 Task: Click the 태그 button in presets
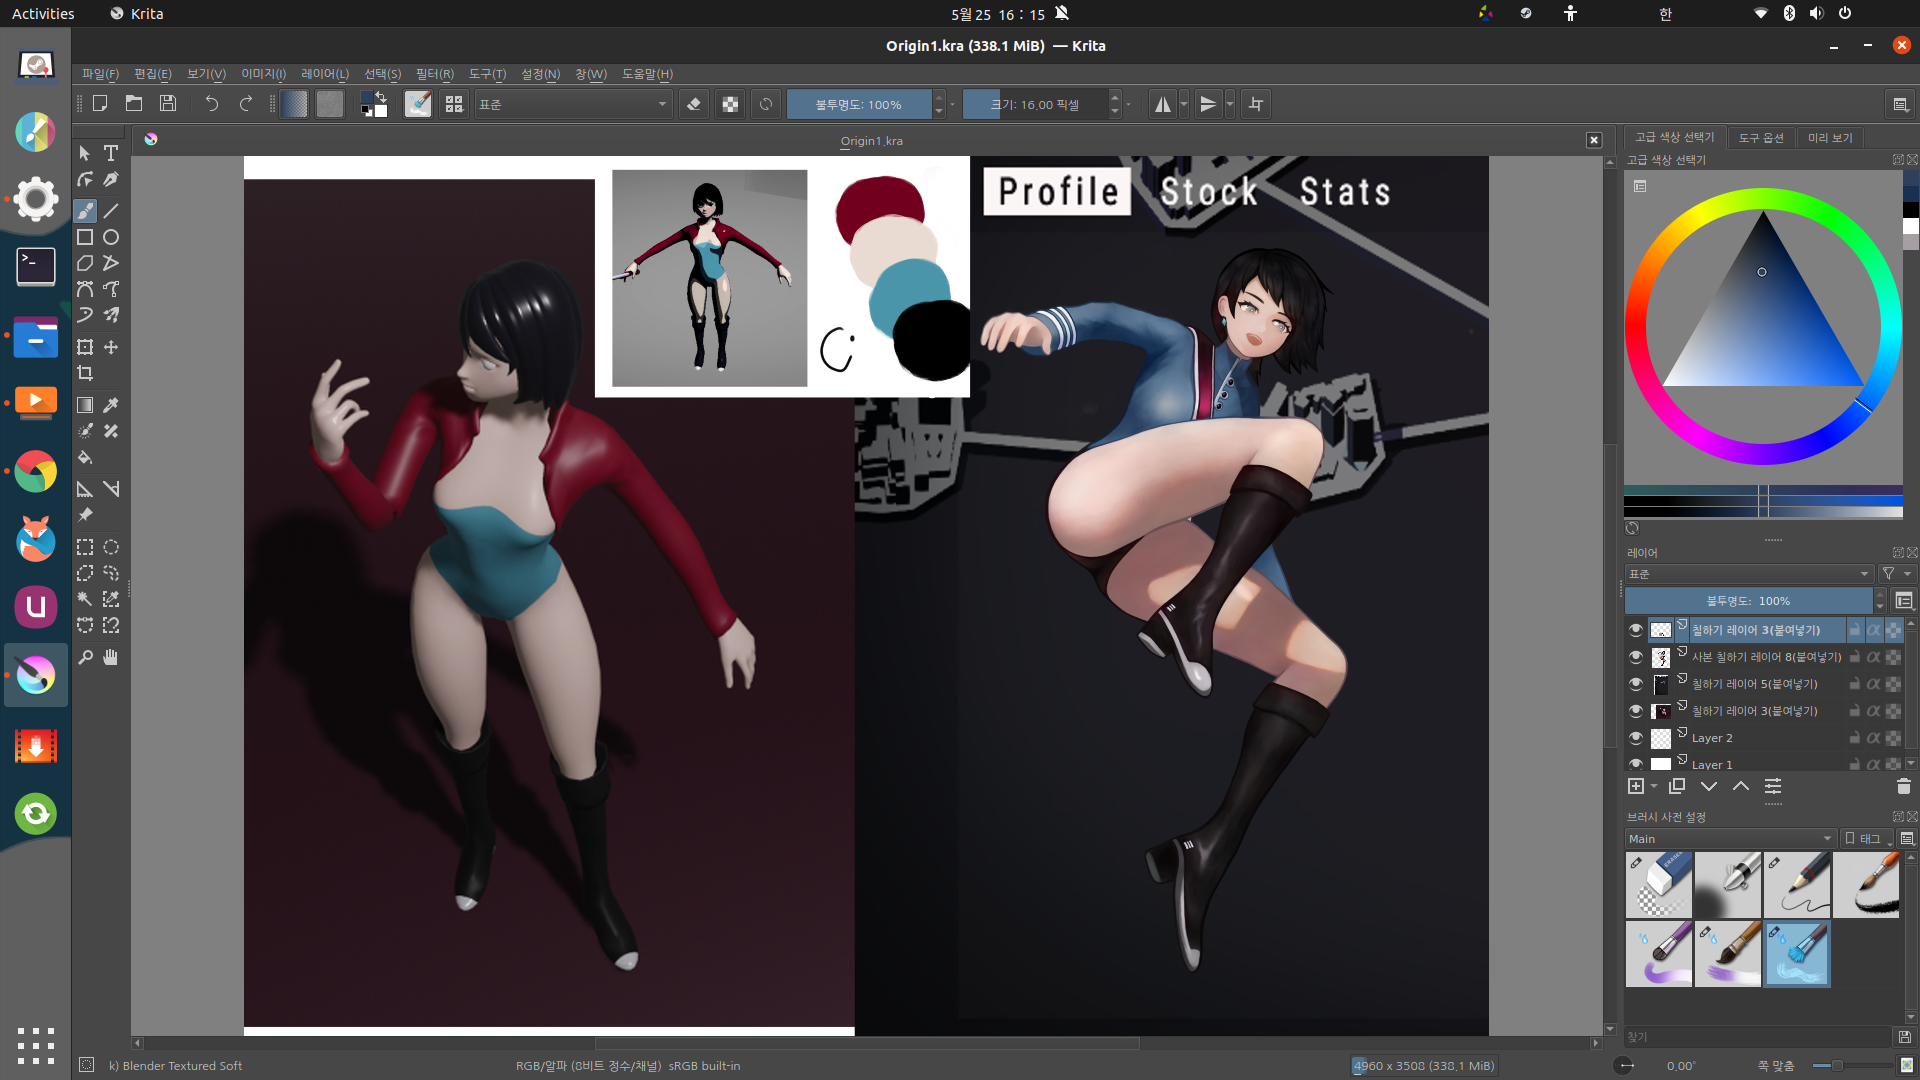(1866, 839)
